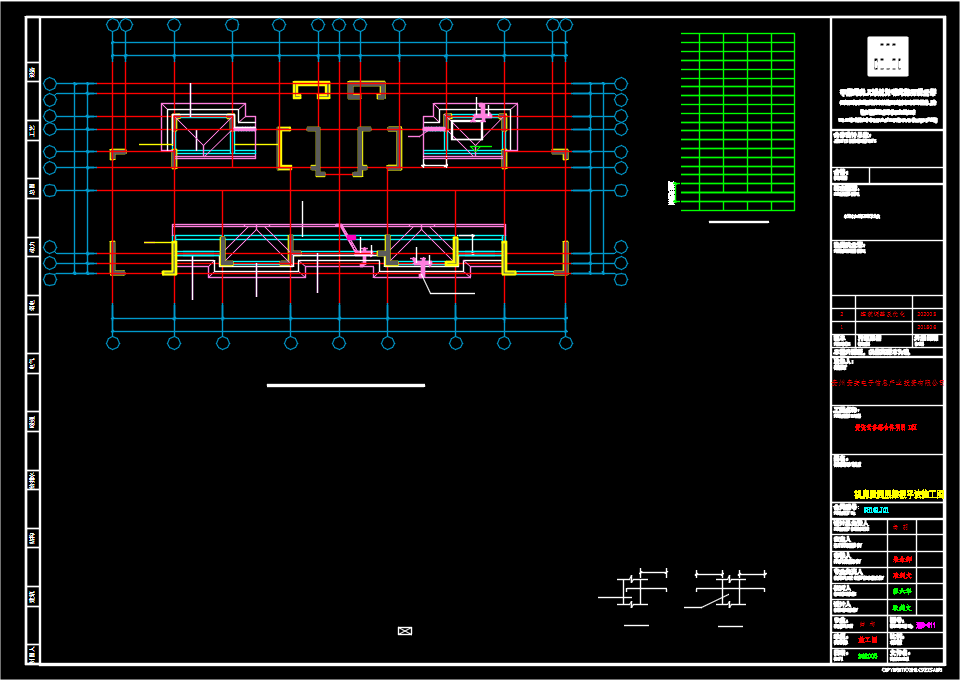Select the green schedule table
Screen dimensions: 961x680
[737, 122]
